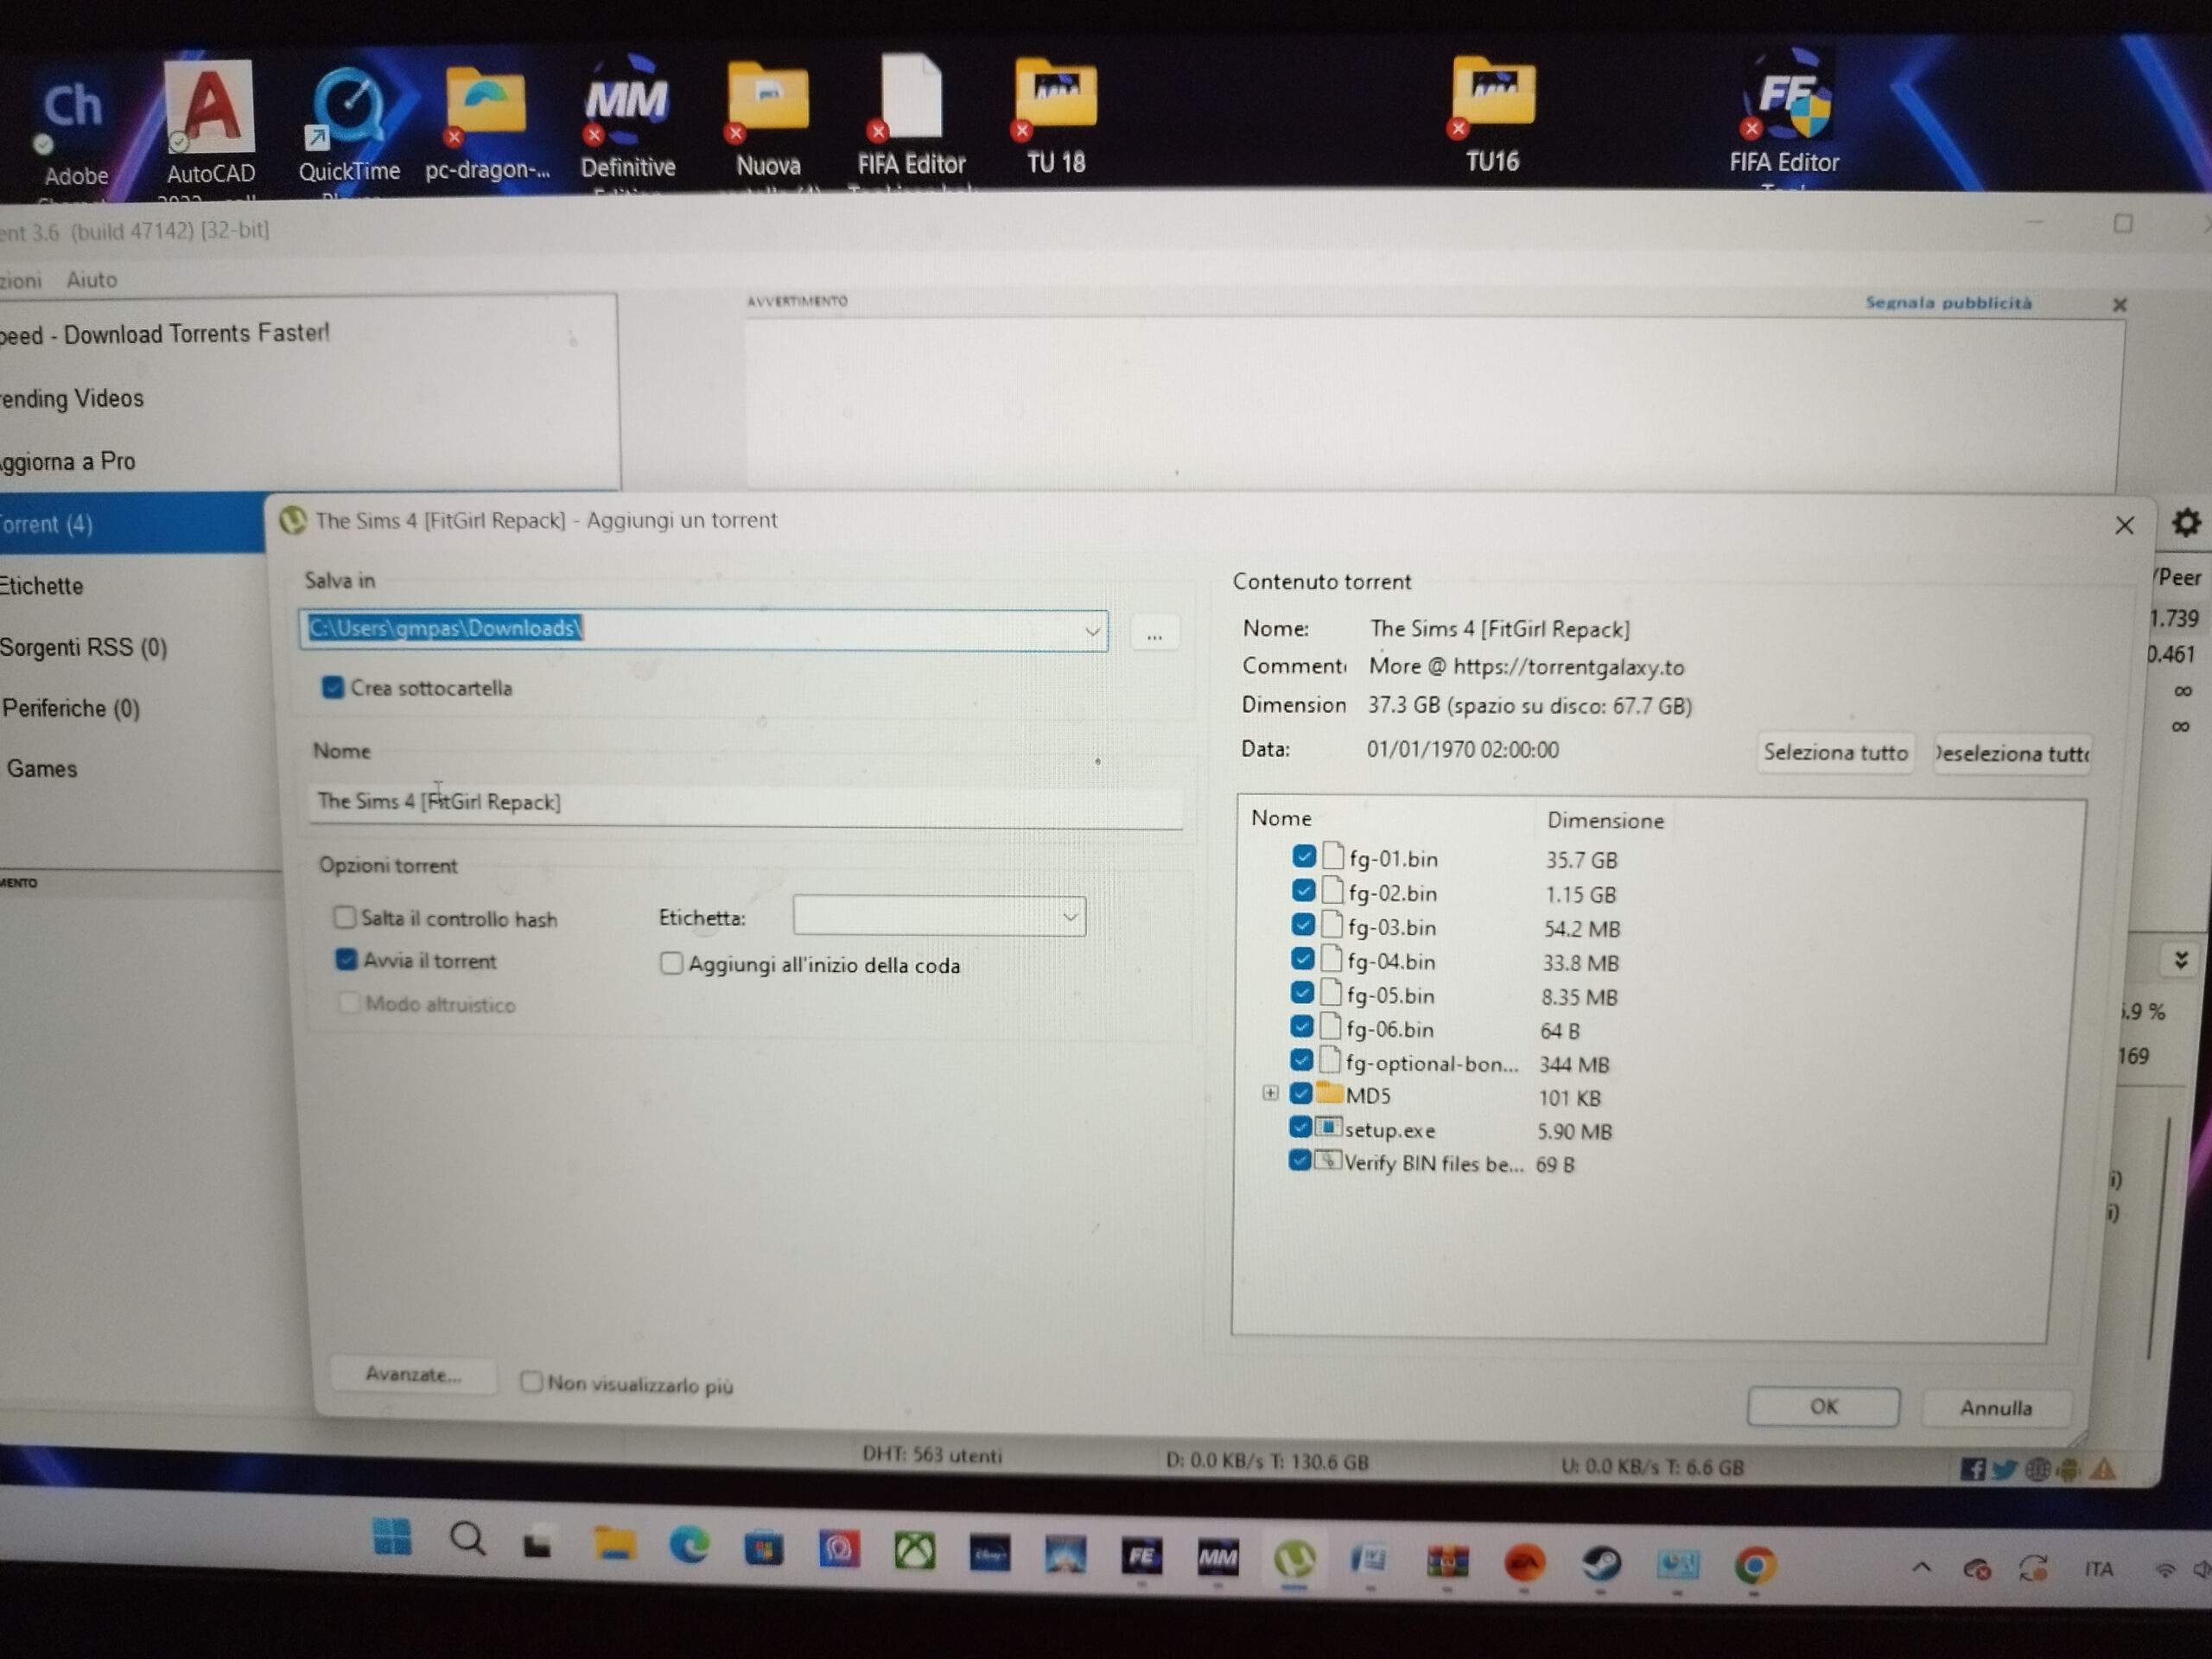Switch to uTorrent taskbar icon
Viewport: 2212px width, 1659px height.
pyautogui.click(x=1294, y=1559)
